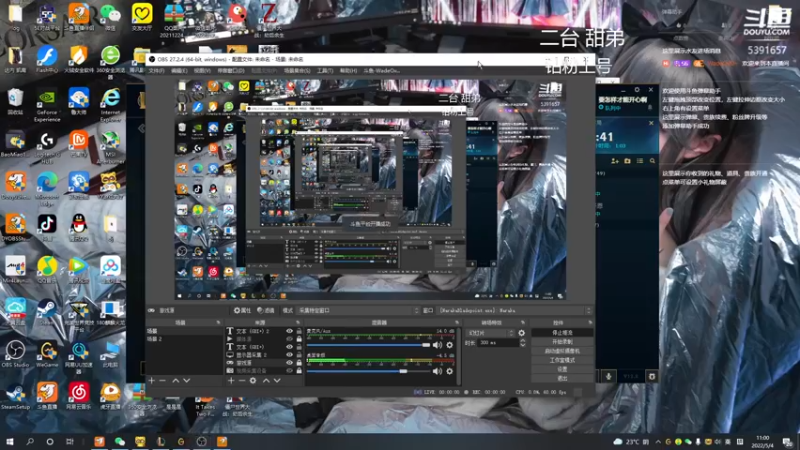800x450 pixels.
Task: Open window selection dropdown in source toolbar
Action: (x=515, y=310)
